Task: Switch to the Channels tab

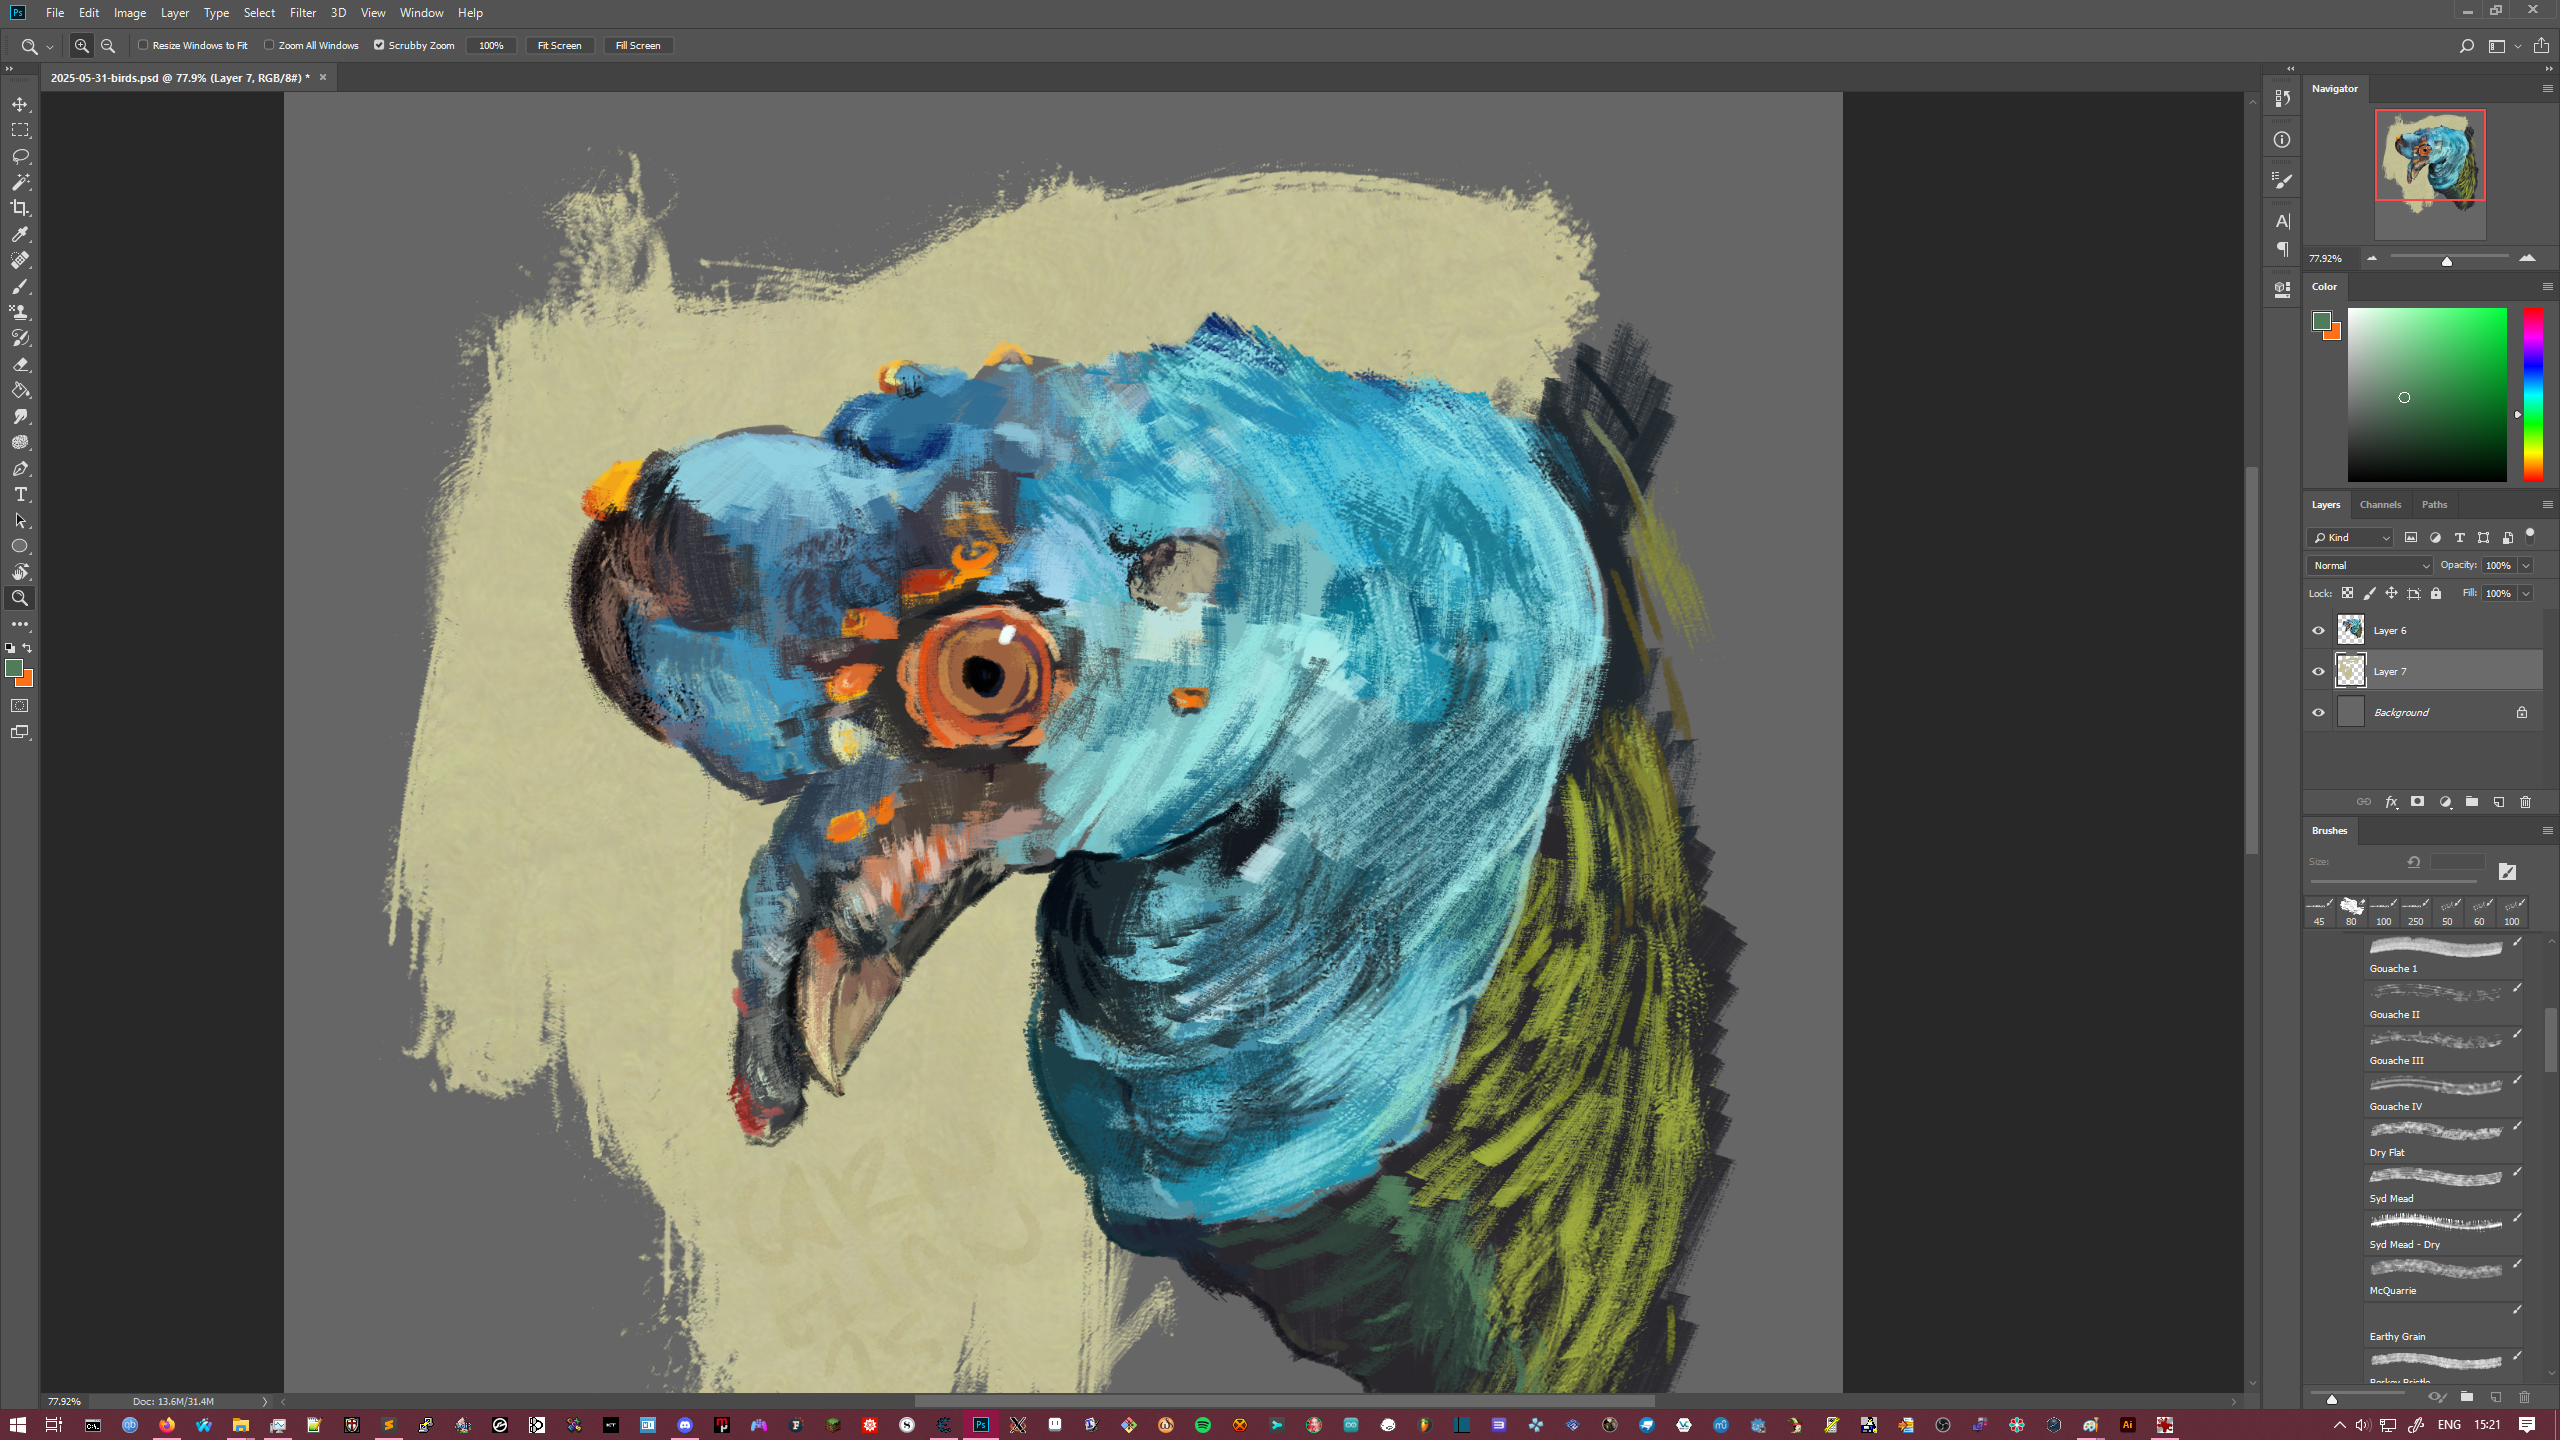Action: click(x=2380, y=505)
